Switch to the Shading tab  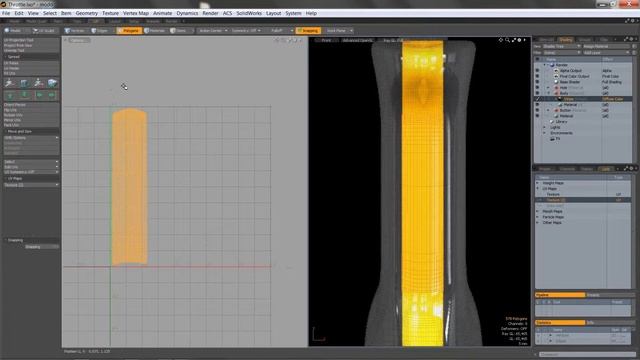(566, 40)
